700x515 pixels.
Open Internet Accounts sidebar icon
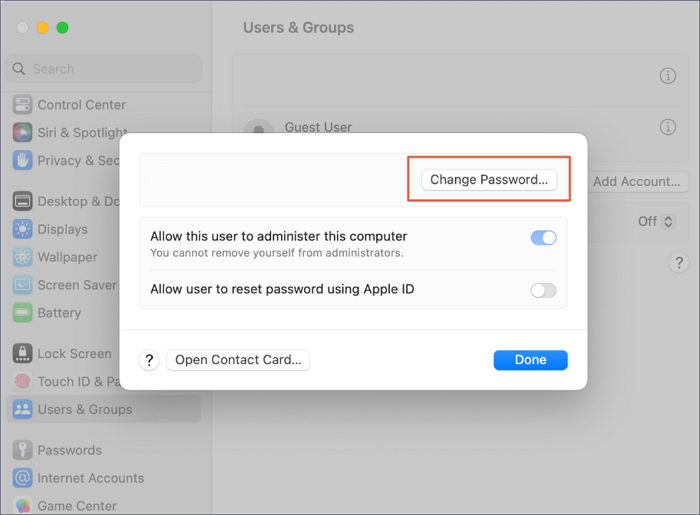pos(22,478)
